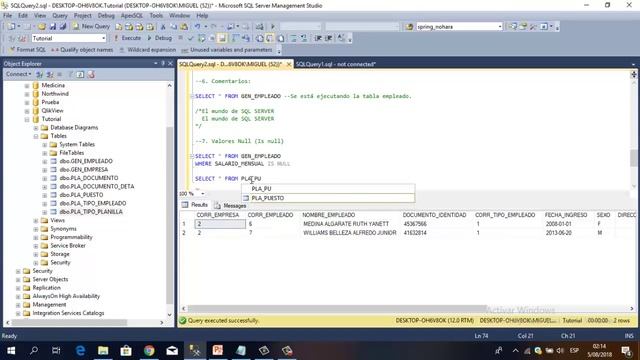This screenshot has width=640, height=360.
Task: Click the Save disk icon
Action: 53,27
